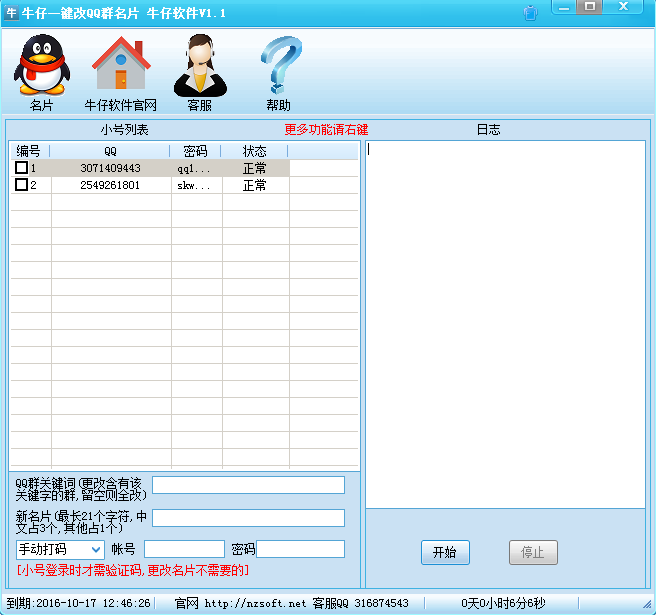Image resolution: width=656 pixels, height=615 pixels.
Task: Click the red 小号登录时才需验证码 note
Action: [133, 570]
